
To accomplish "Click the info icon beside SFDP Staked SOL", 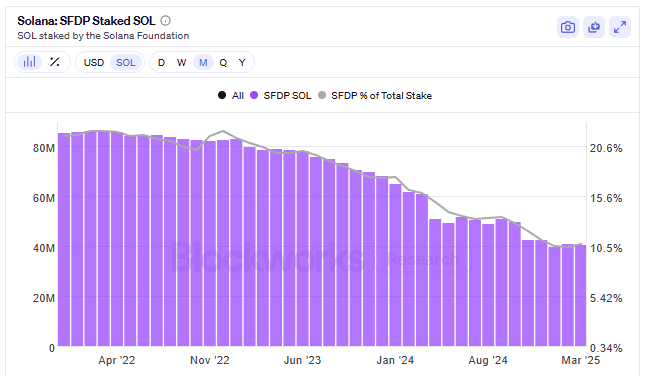I will click(x=165, y=21).
